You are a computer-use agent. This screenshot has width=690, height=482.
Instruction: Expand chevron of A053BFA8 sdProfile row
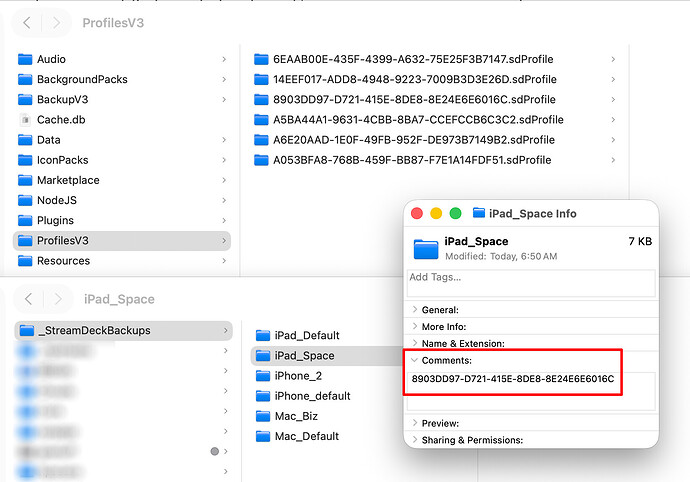pos(613,160)
